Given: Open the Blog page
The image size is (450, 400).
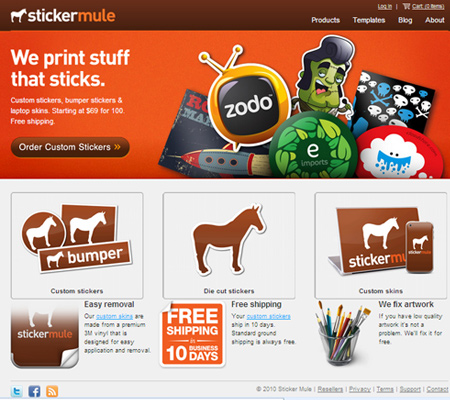Looking at the screenshot, I should [x=405, y=20].
